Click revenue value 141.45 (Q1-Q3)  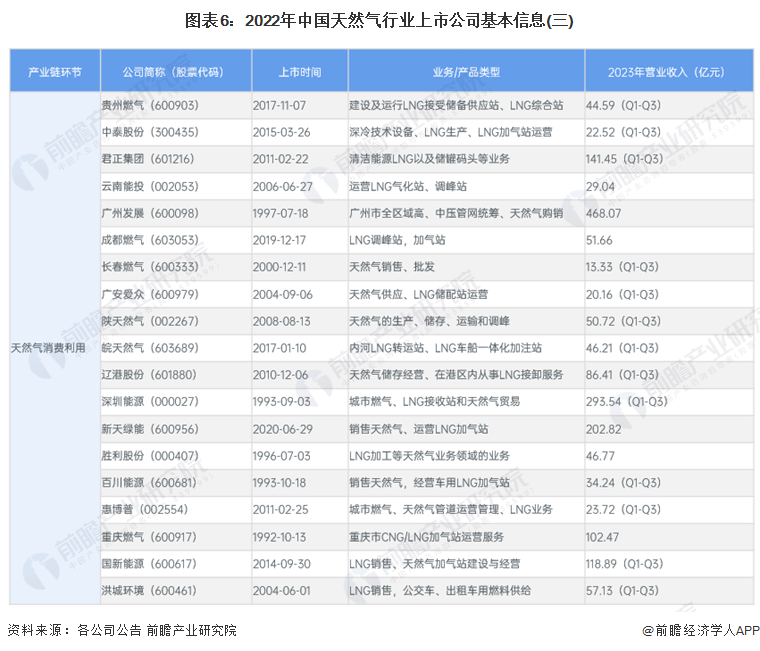(x=624, y=159)
